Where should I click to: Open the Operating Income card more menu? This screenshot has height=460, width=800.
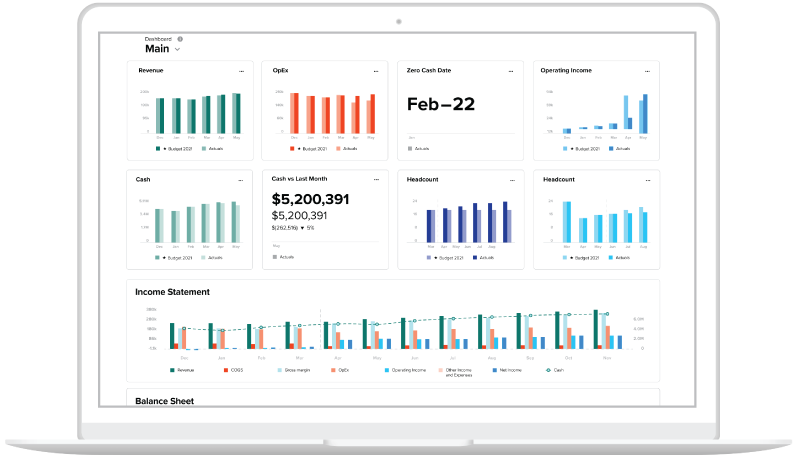point(645,71)
